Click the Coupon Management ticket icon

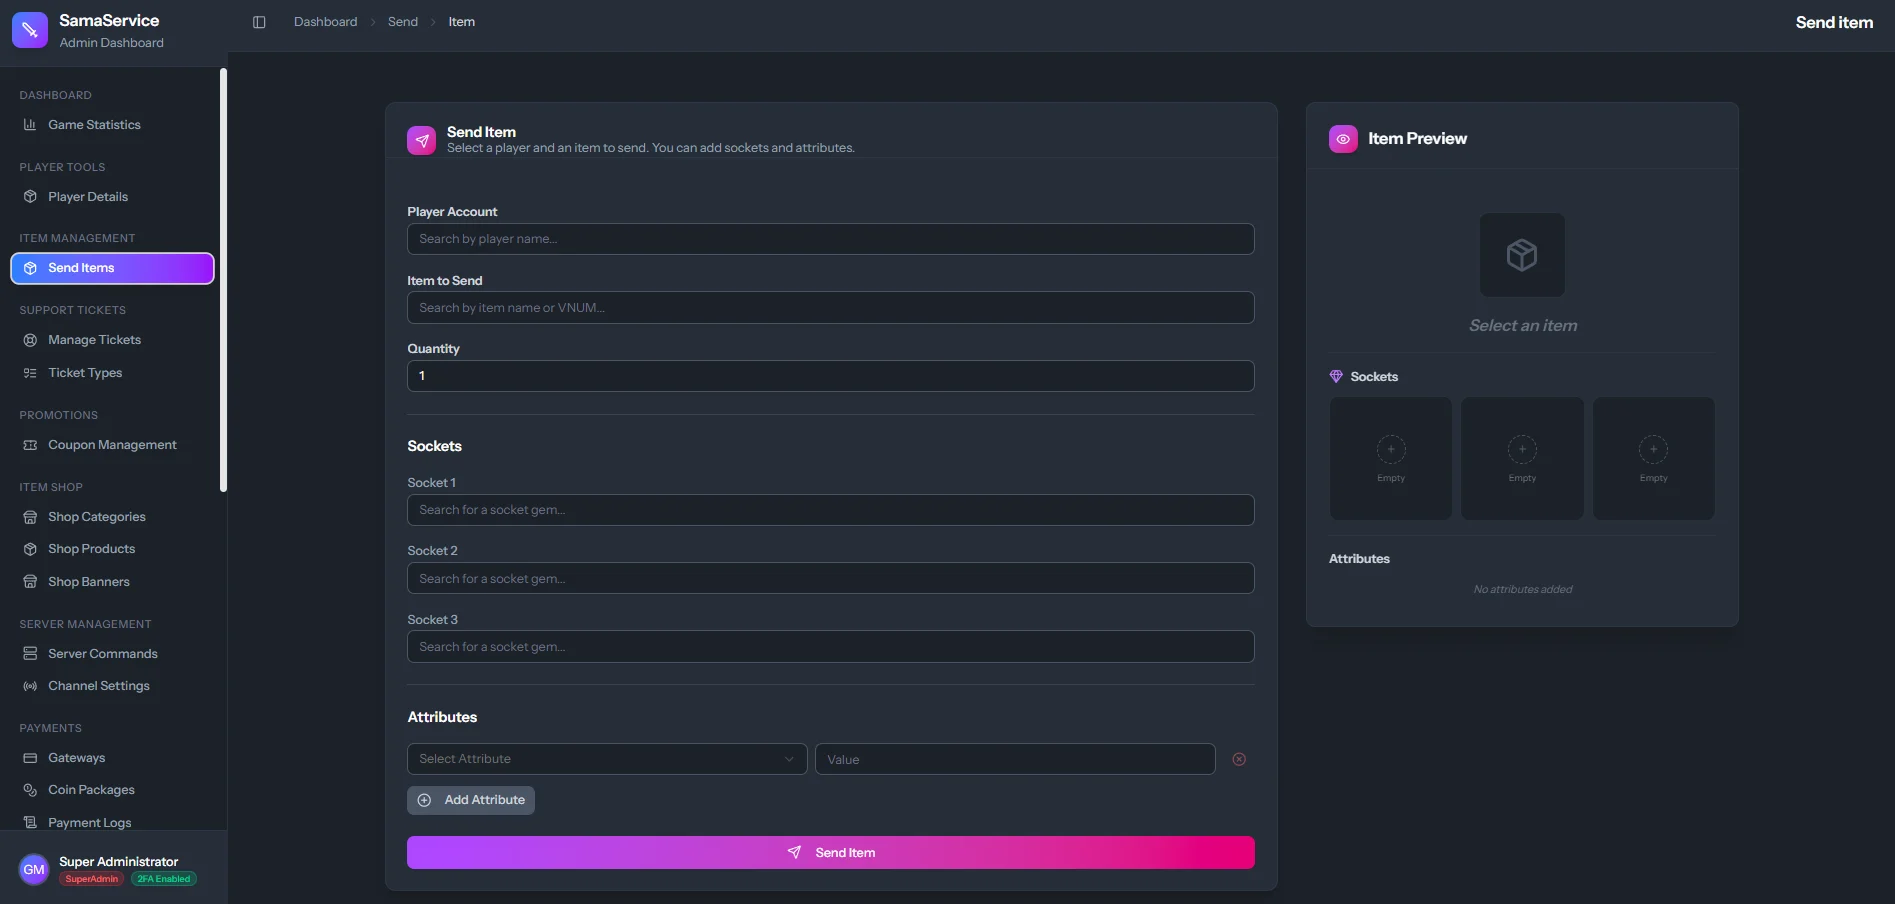coord(30,445)
